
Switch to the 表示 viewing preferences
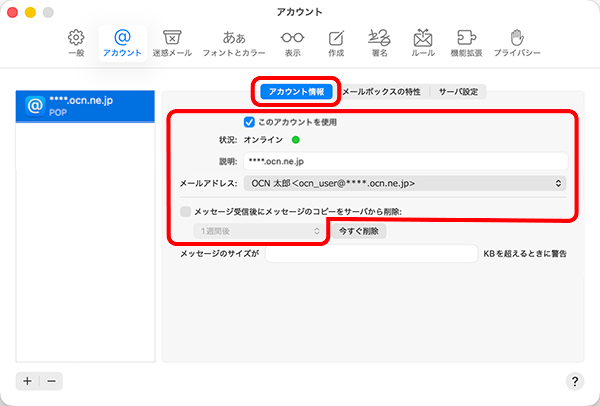click(292, 42)
